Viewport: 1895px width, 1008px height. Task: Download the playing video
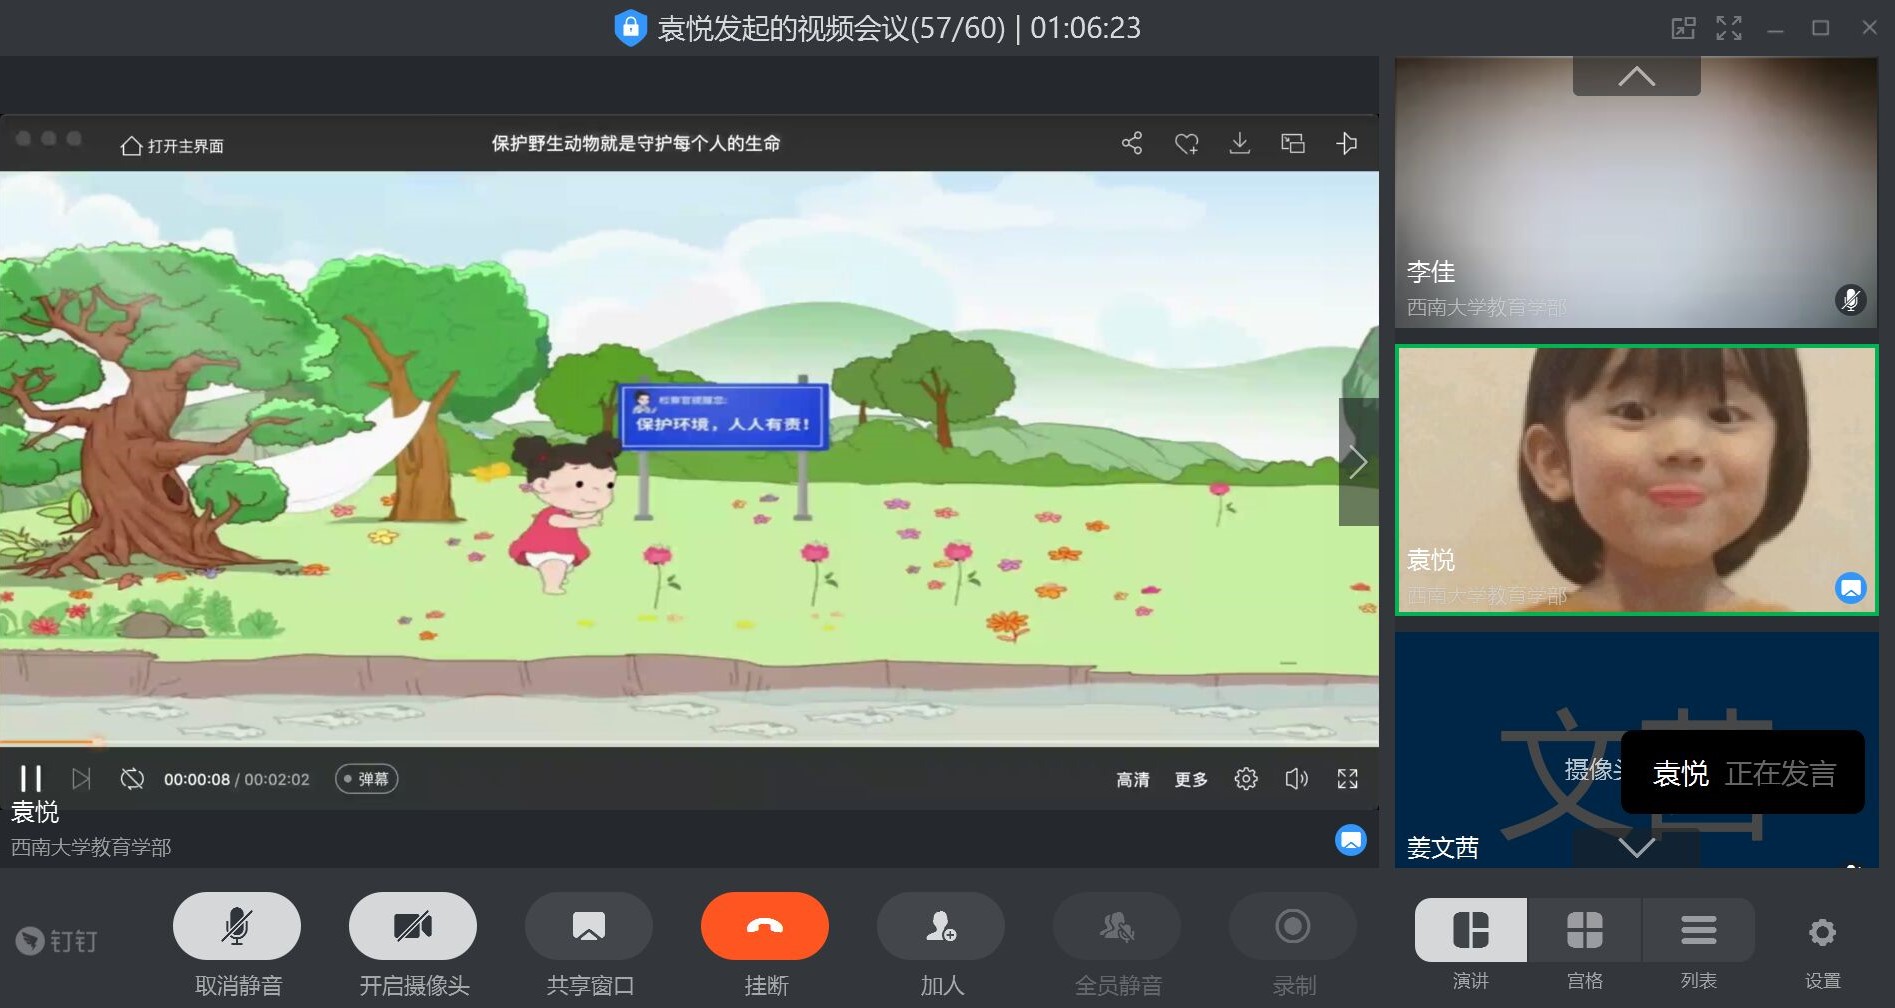[x=1239, y=143]
